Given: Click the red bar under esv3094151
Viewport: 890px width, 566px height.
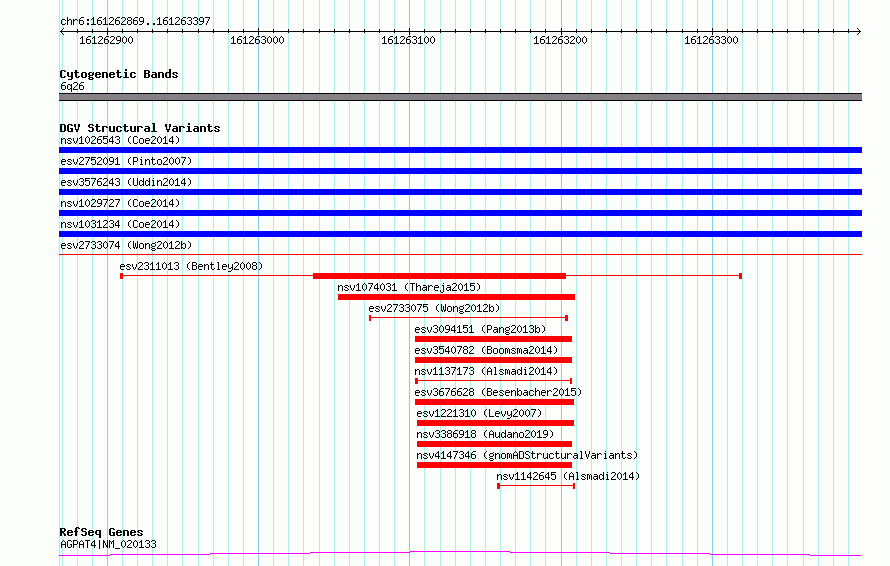Looking at the screenshot, I should click(493, 339).
